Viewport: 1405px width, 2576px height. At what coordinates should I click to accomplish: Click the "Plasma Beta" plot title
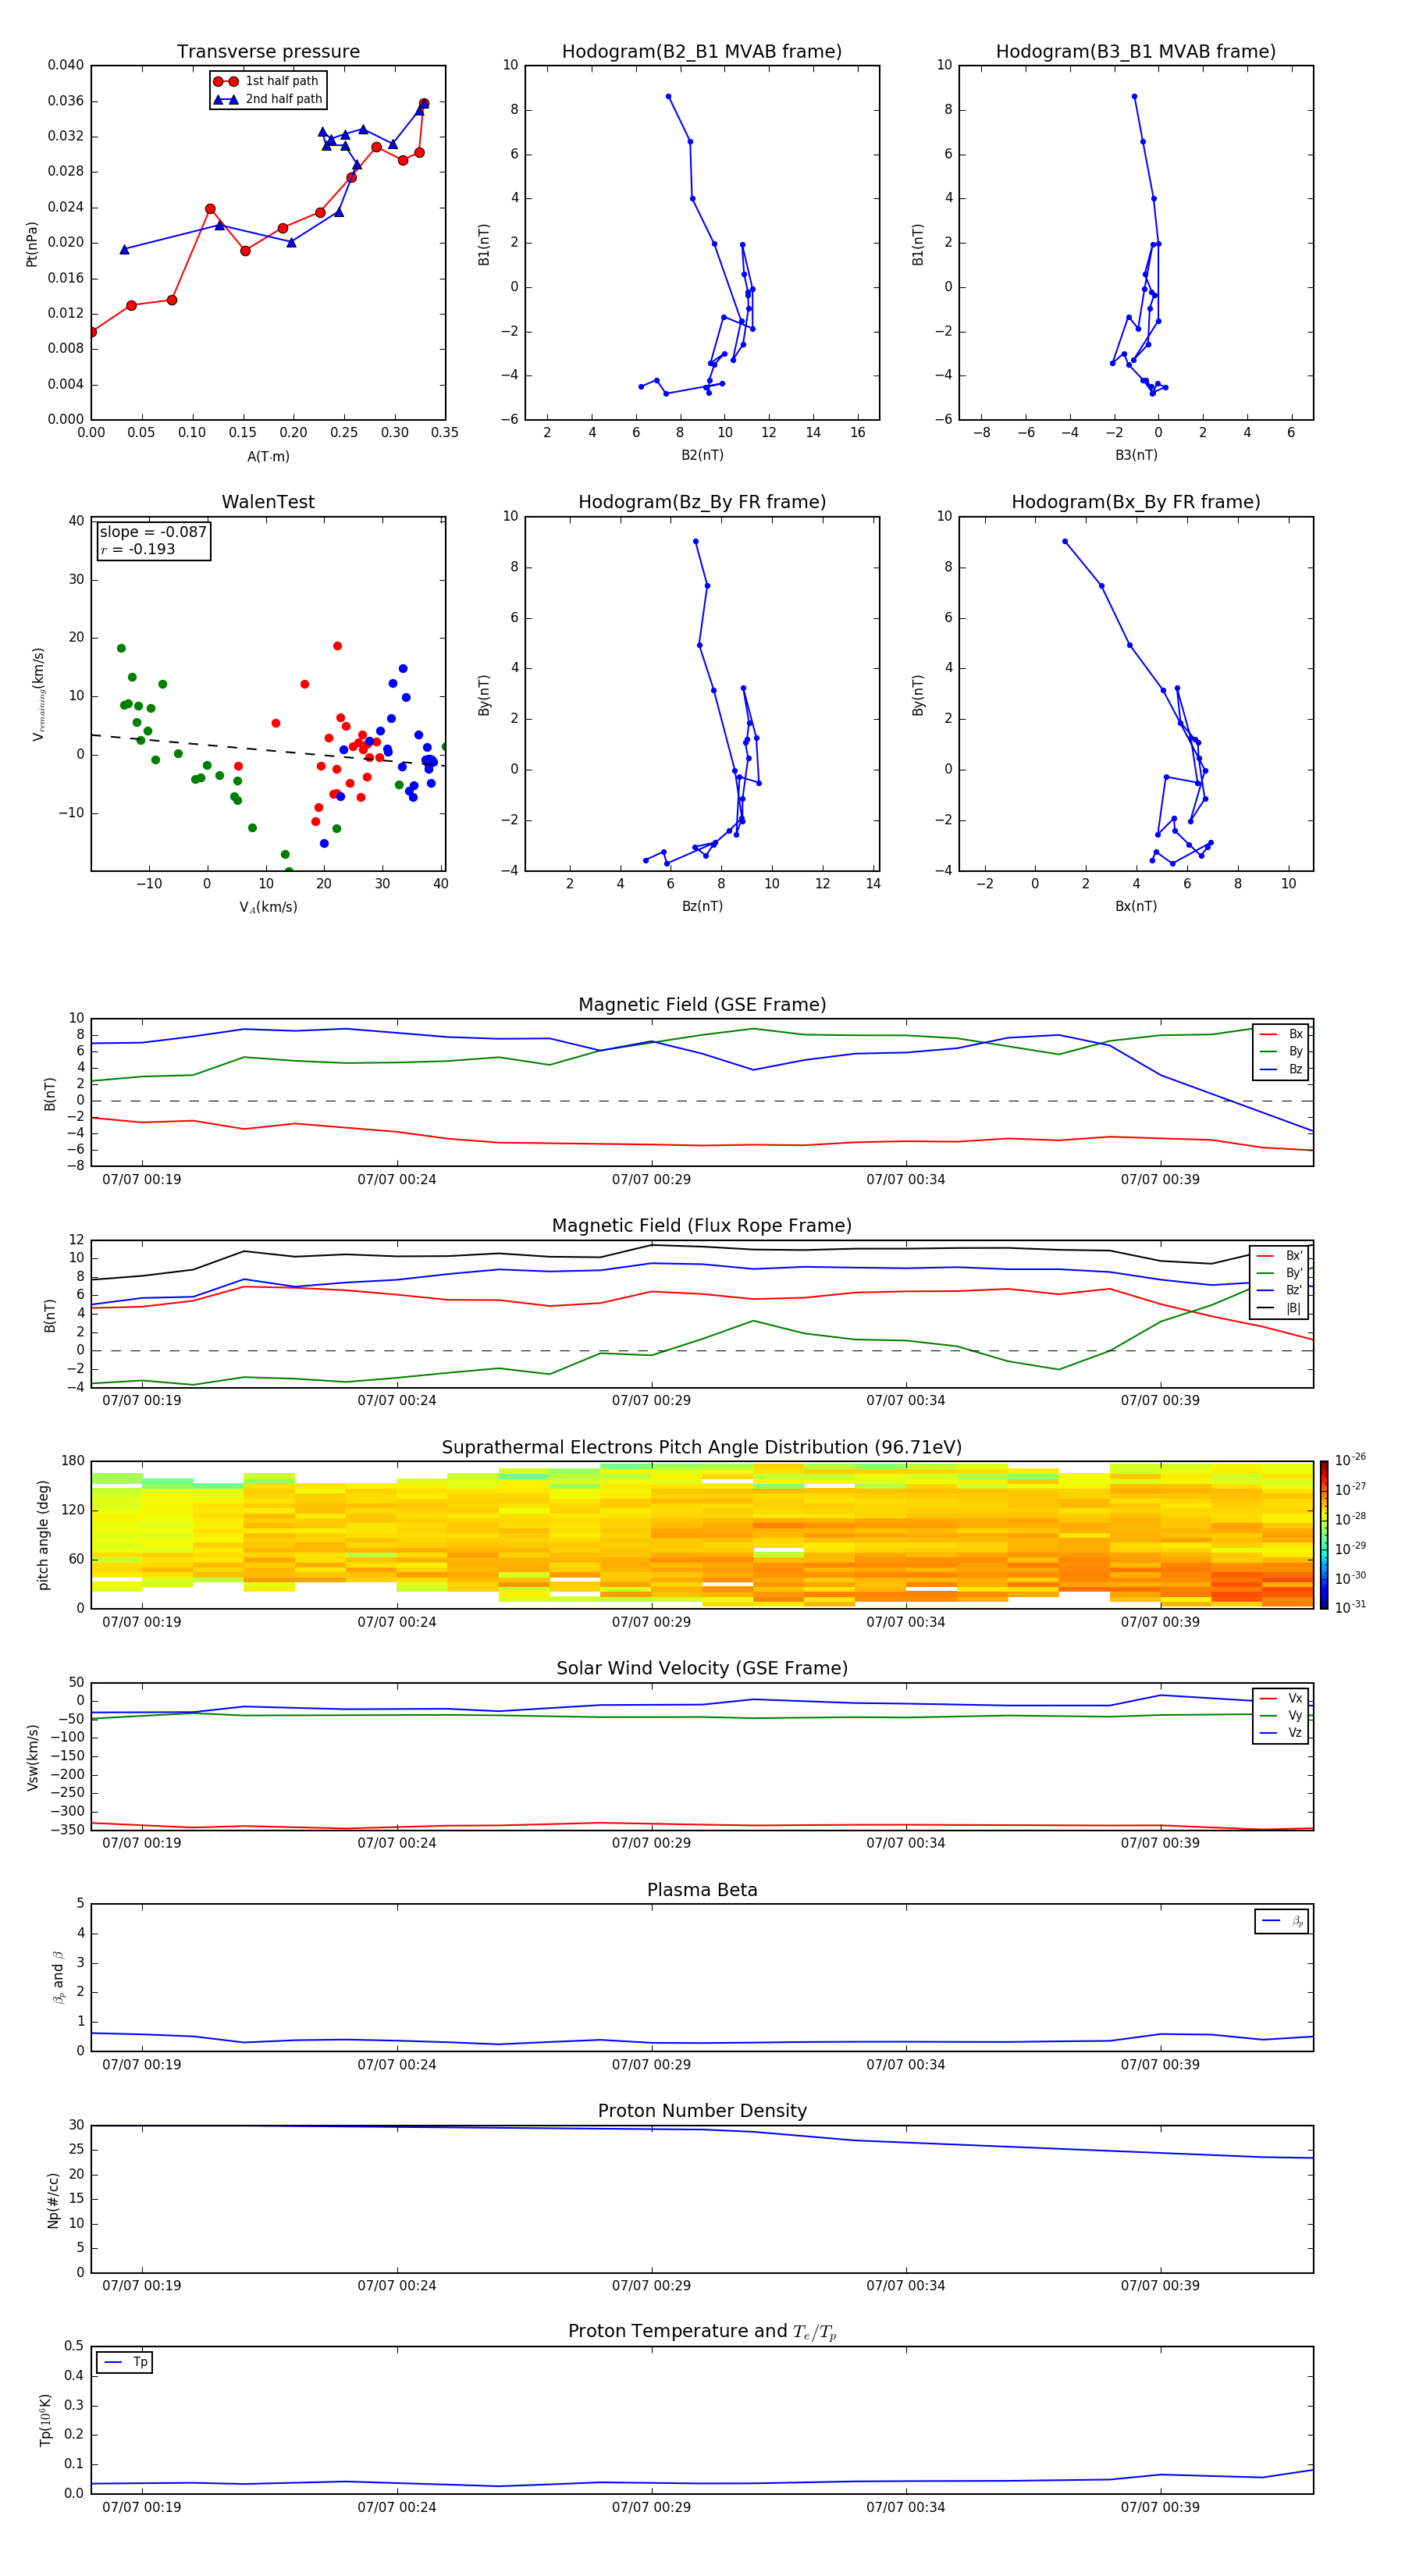coord(702,1891)
